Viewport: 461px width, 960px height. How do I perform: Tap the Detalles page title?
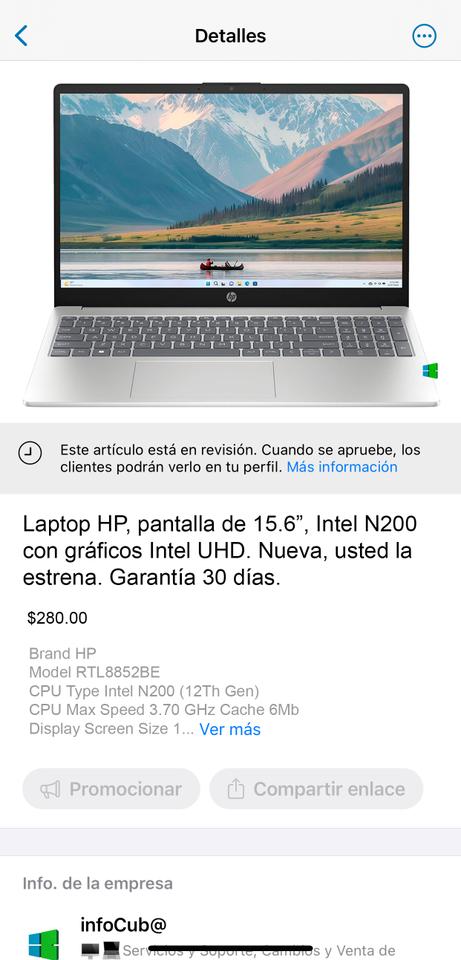tap(230, 36)
